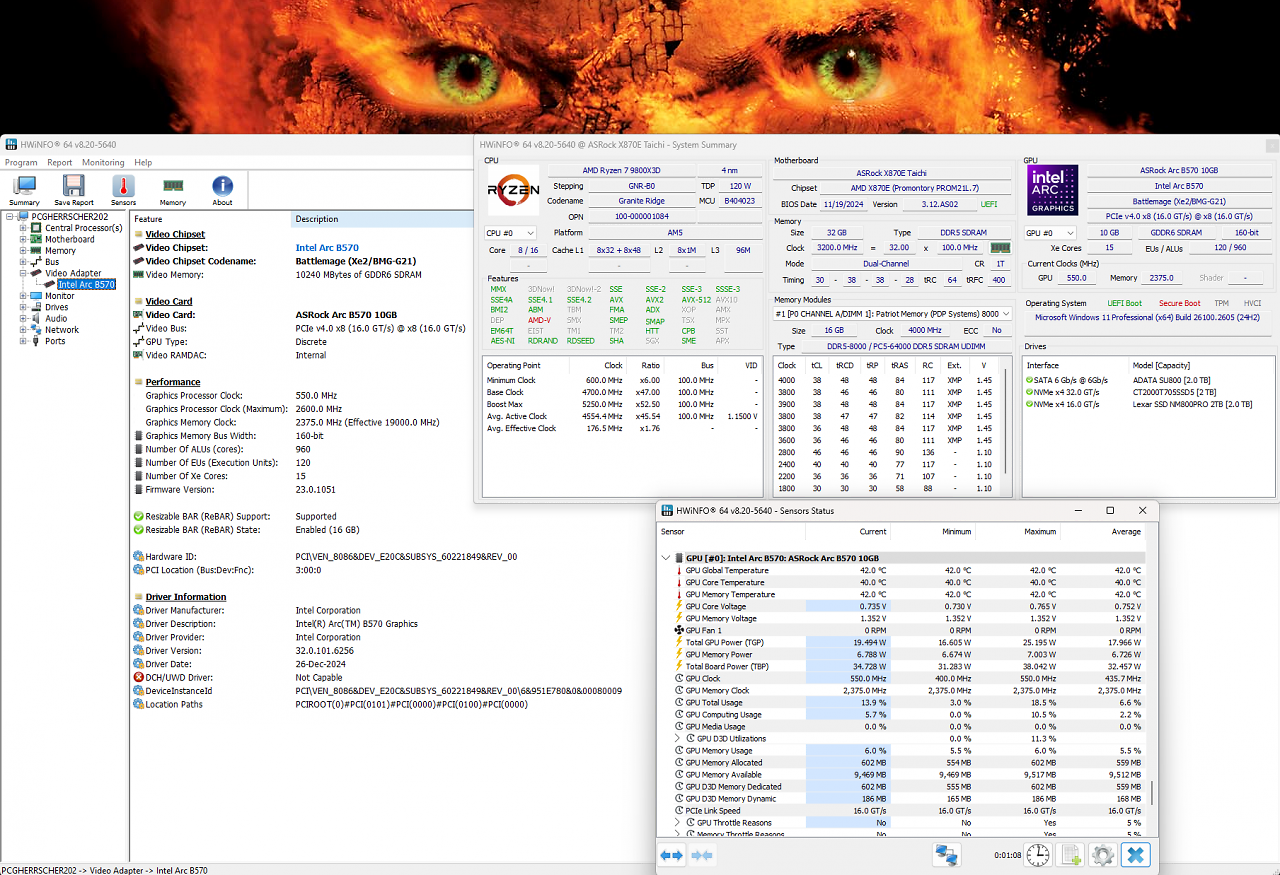
Task: Click the Driver Version 32.0.101.6256 value
Action: 325,650
